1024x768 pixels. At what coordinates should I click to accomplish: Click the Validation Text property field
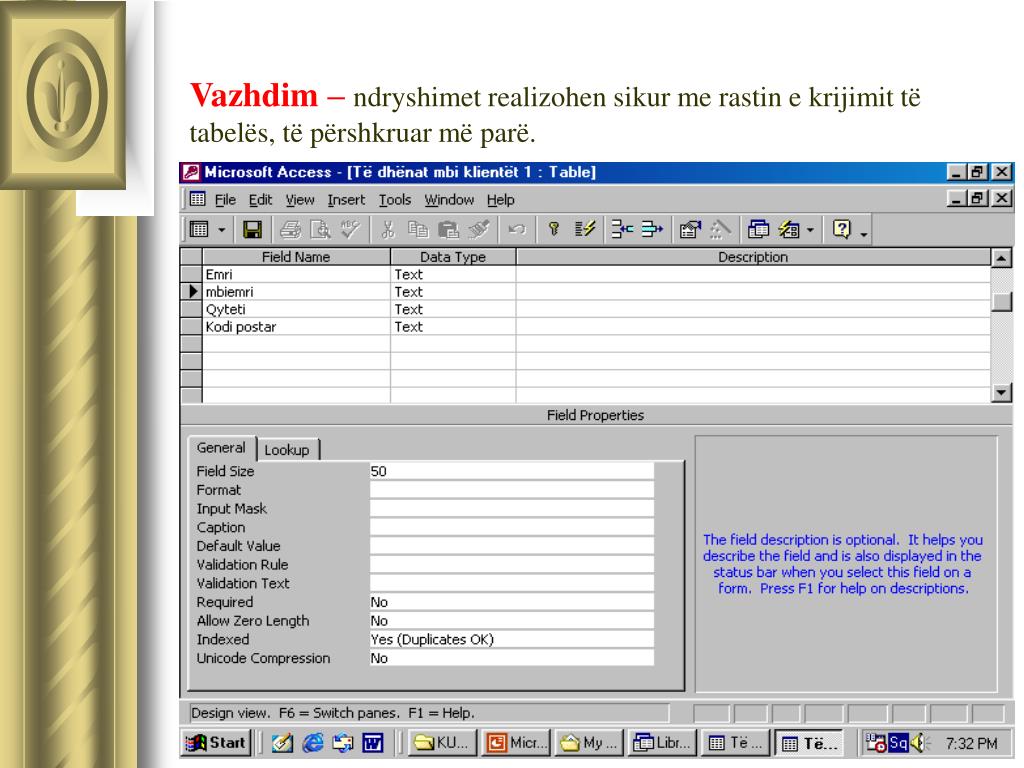tap(511, 584)
